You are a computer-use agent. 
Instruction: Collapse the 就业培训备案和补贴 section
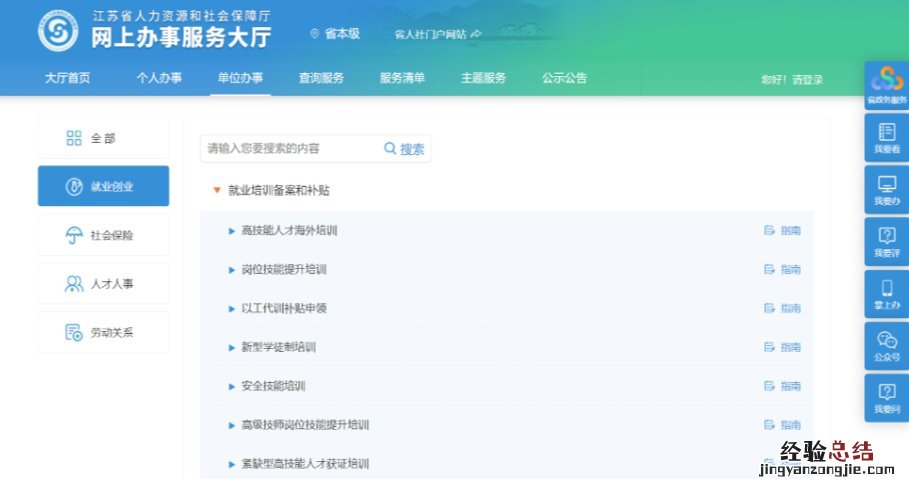(x=217, y=190)
